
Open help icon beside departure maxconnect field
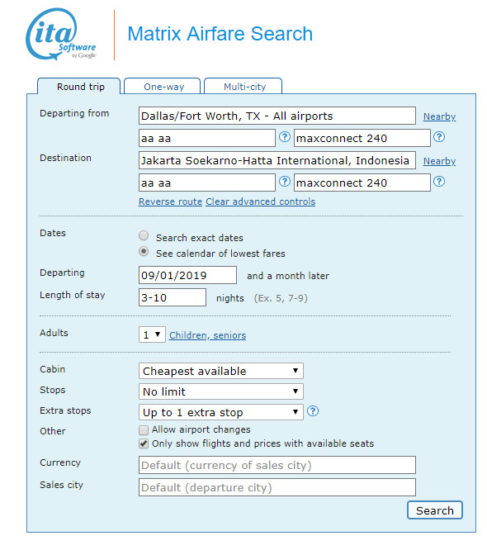coord(439,137)
